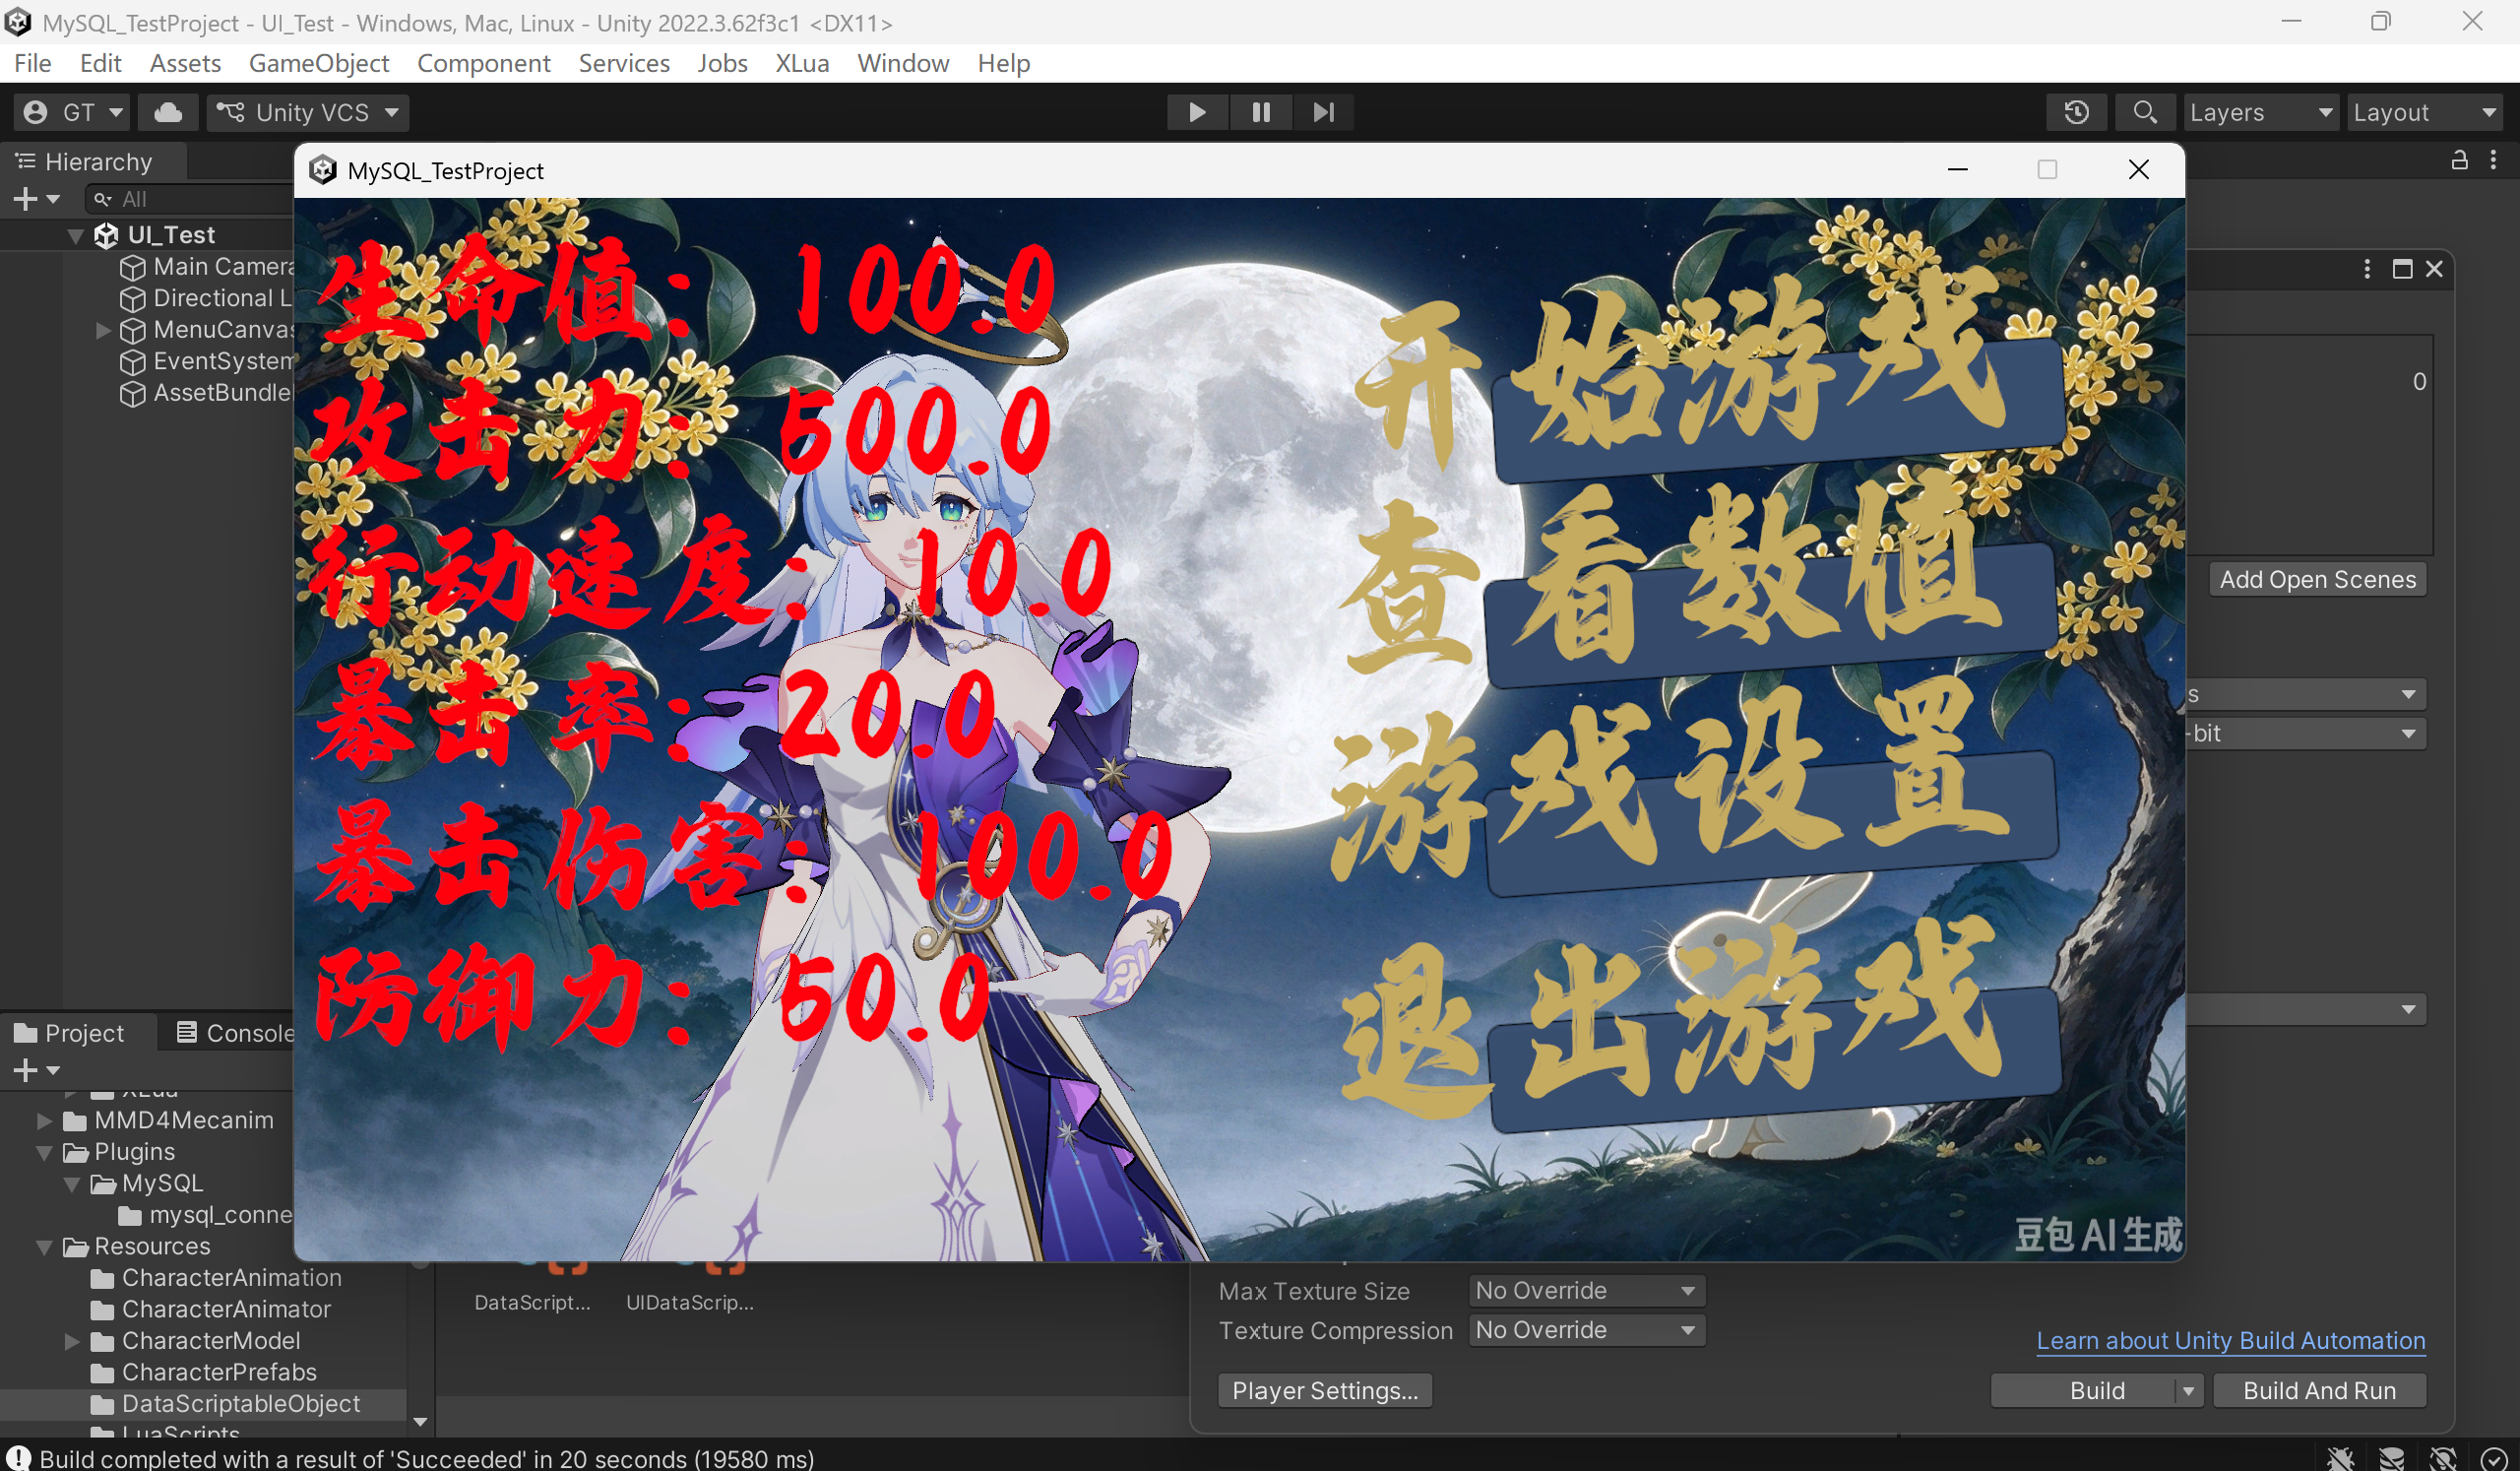
Task: Click the 退出游戏 button in the game window
Action: click(1775, 1060)
